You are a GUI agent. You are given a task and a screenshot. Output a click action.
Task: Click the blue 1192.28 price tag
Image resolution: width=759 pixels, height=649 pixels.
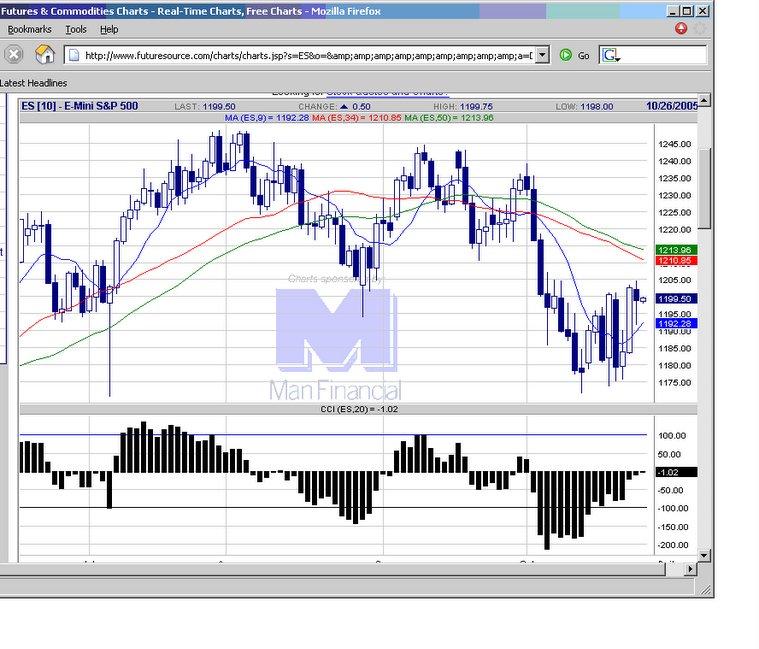pos(676,323)
